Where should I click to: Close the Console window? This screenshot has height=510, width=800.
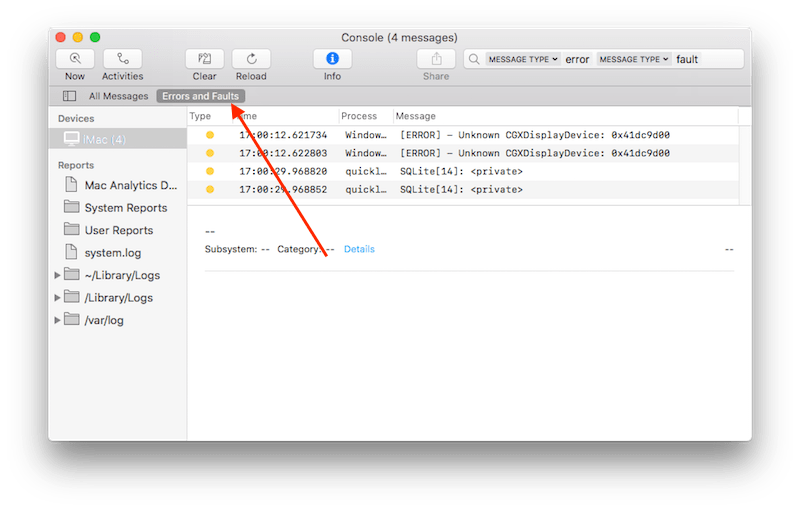pos(61,37)
